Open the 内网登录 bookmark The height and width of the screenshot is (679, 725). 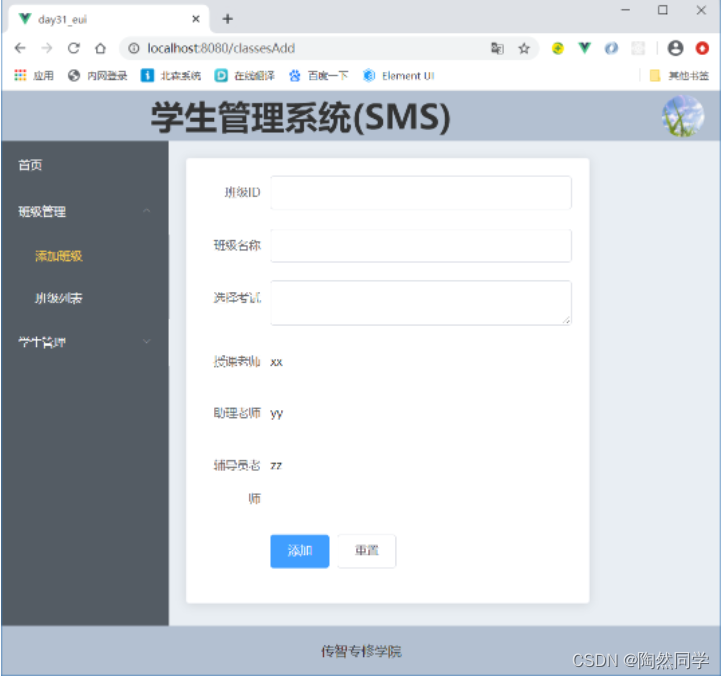coord(98,75)
